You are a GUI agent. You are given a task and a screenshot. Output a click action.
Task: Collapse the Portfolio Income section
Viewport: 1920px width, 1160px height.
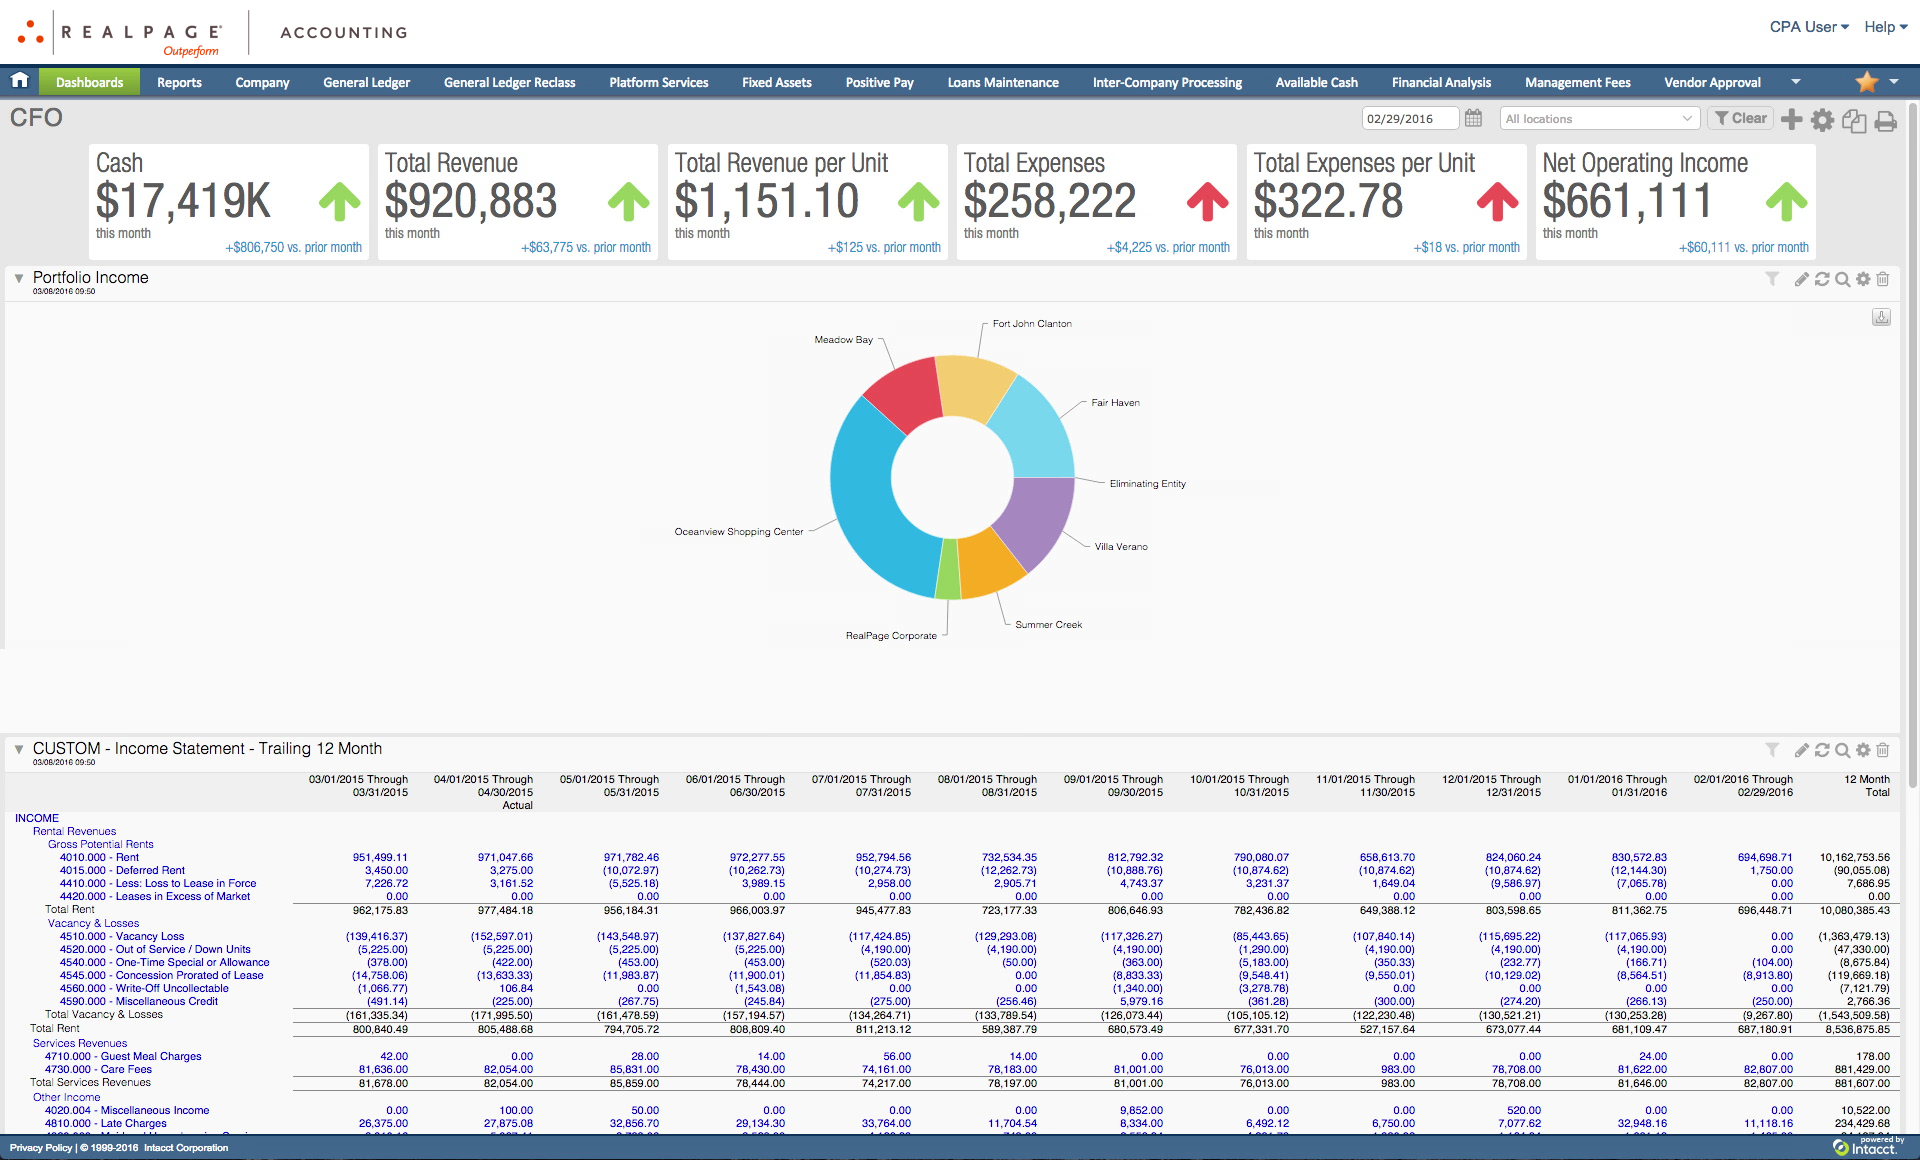[19, 278]
